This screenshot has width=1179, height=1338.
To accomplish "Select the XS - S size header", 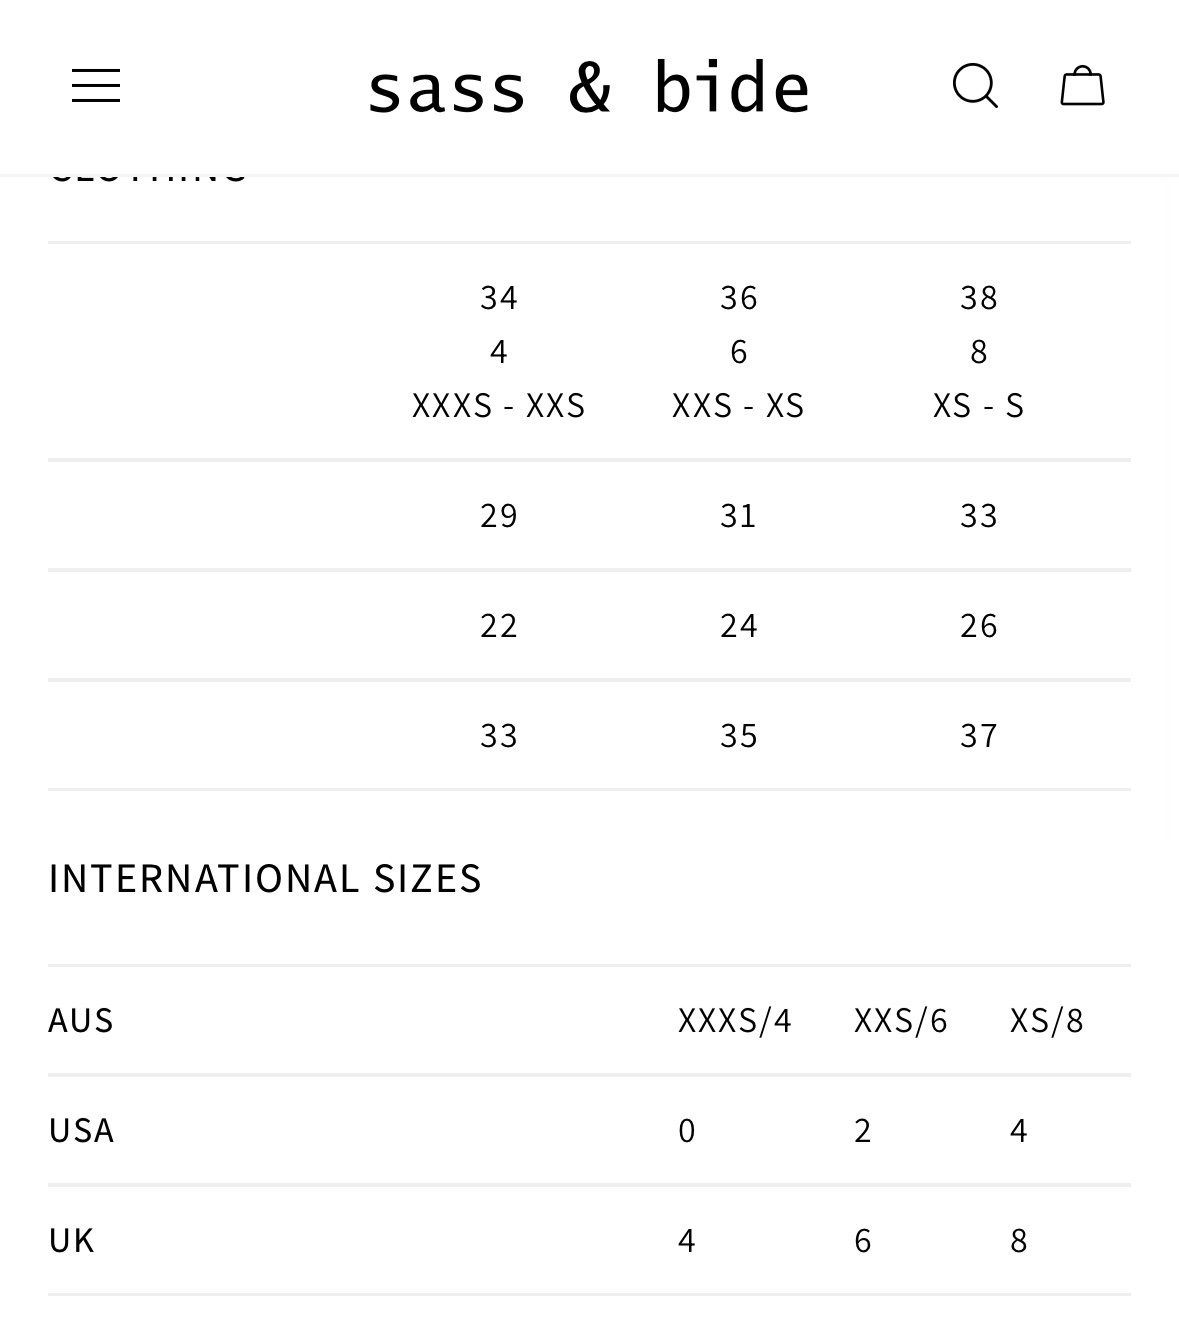I will click(979, 406).
